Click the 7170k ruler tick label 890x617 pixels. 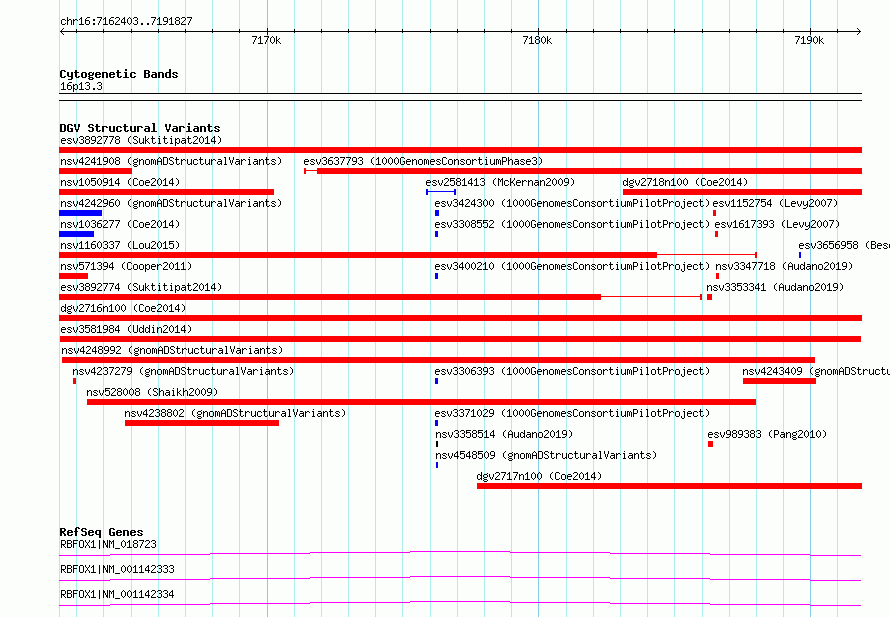pyautogui.click(x=266, y=40)
